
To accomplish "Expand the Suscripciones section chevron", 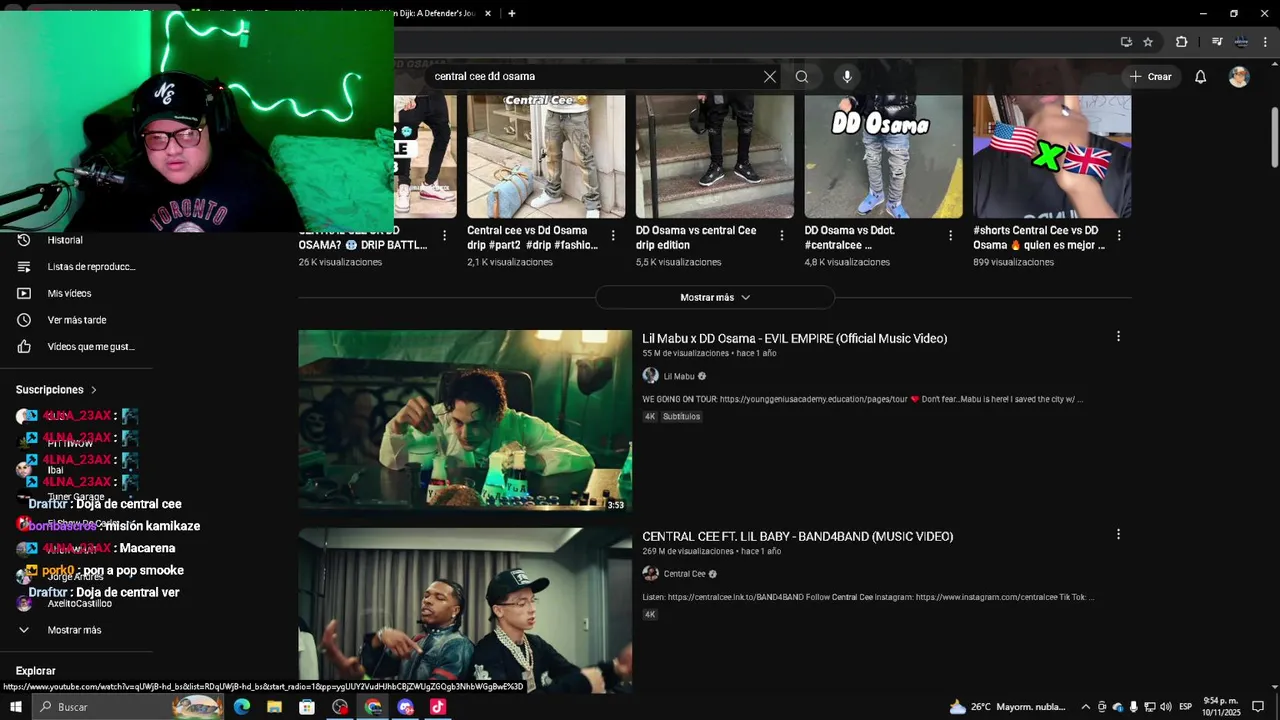I will coord(94,390).
